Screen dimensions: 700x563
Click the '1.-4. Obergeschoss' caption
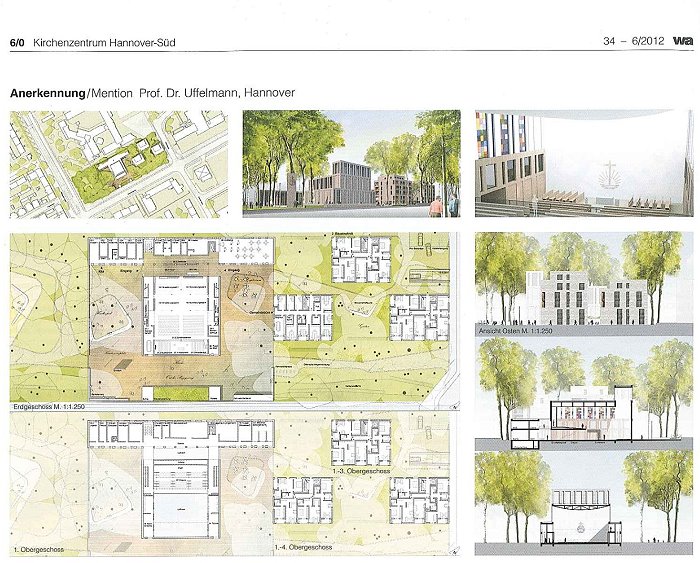coord(304,547)
